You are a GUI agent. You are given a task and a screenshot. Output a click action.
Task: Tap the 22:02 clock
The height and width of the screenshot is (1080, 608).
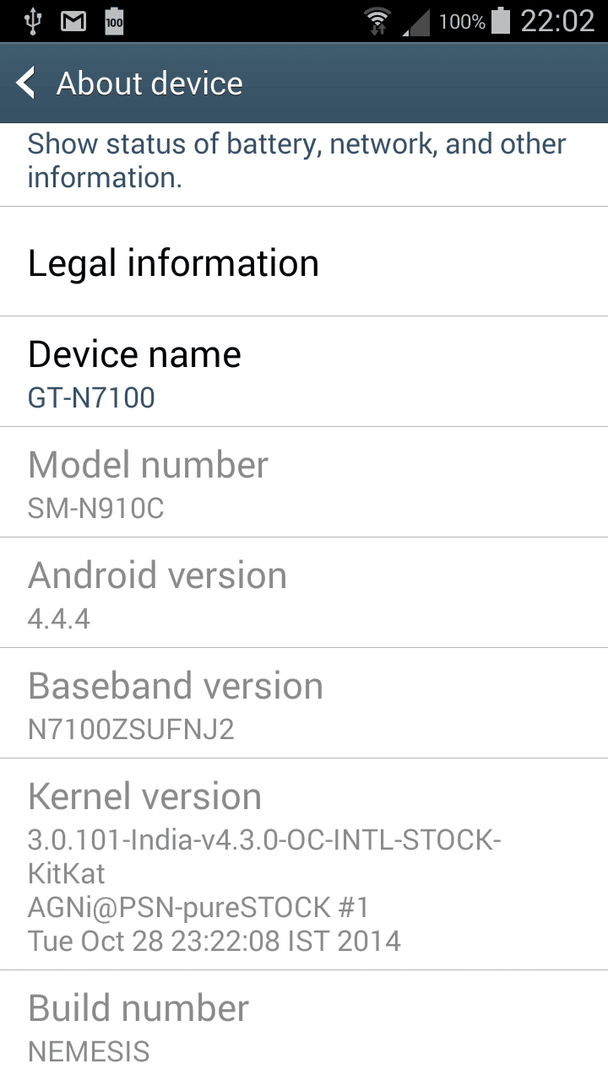557,21
